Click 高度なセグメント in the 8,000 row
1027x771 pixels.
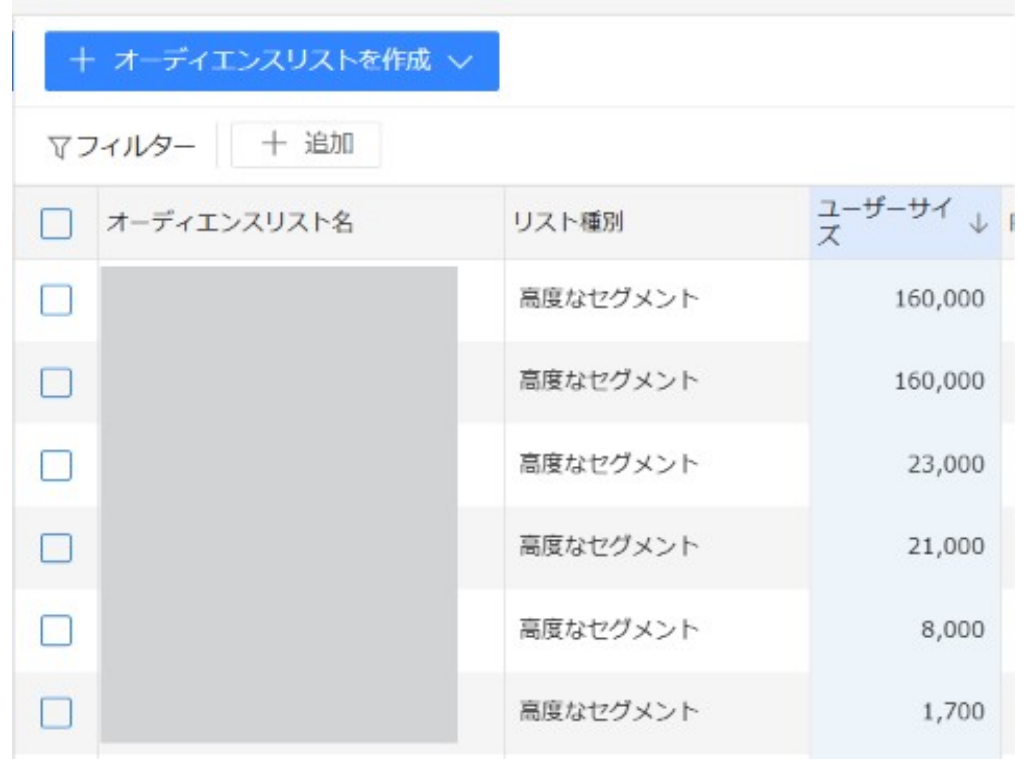(x=609, y=629)
